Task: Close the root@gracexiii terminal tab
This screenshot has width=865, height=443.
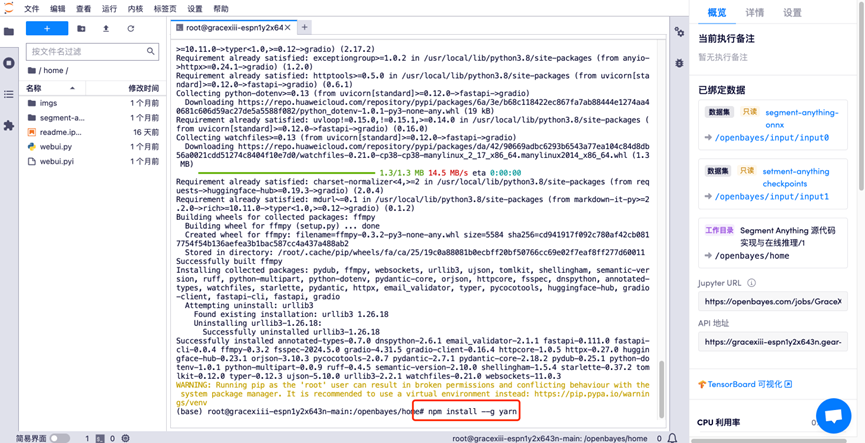Action: point(287,28)
